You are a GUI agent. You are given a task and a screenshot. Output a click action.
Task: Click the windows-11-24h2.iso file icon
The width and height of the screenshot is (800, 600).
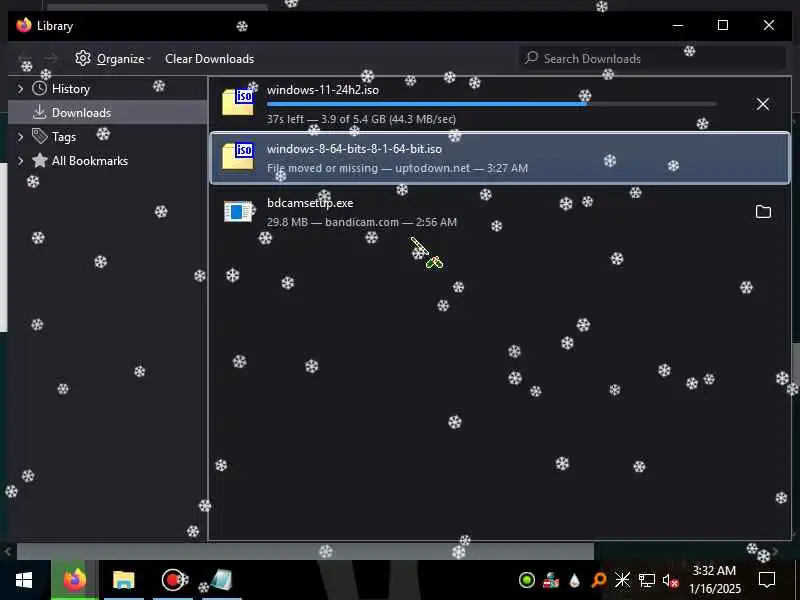click(x=238, y=102)
